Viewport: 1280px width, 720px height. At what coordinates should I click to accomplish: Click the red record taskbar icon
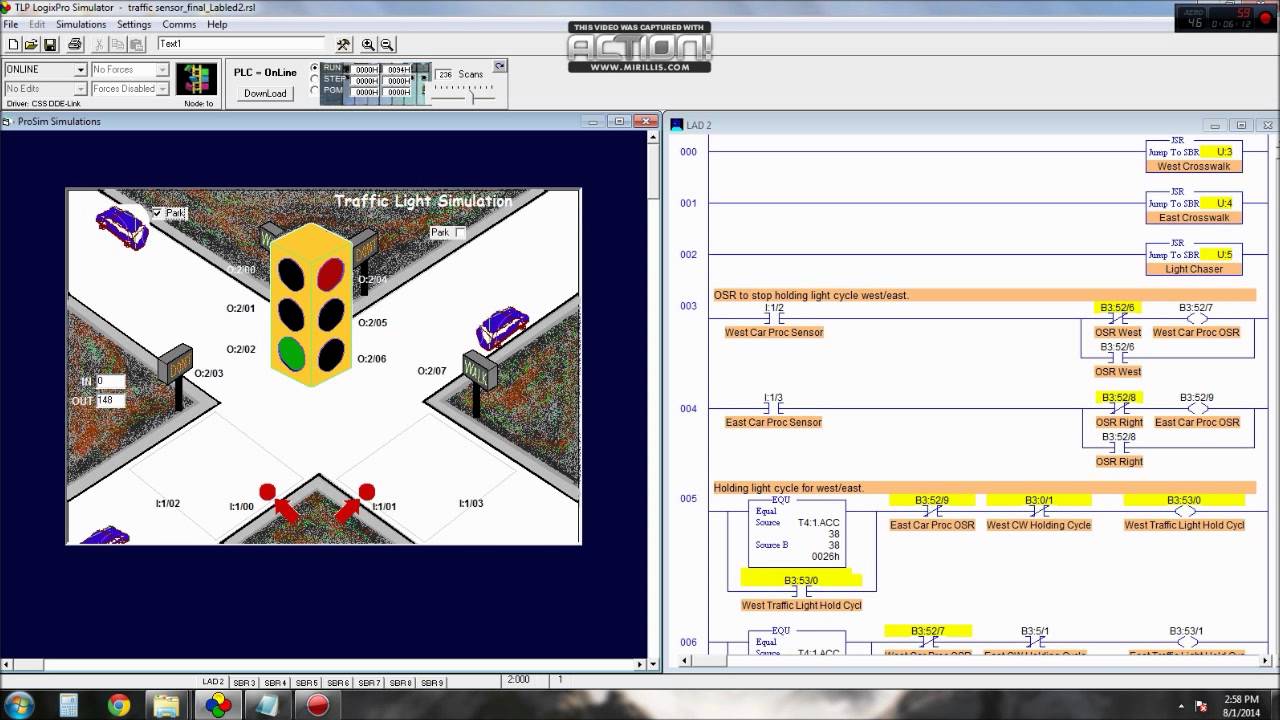(x=318, y=705)
